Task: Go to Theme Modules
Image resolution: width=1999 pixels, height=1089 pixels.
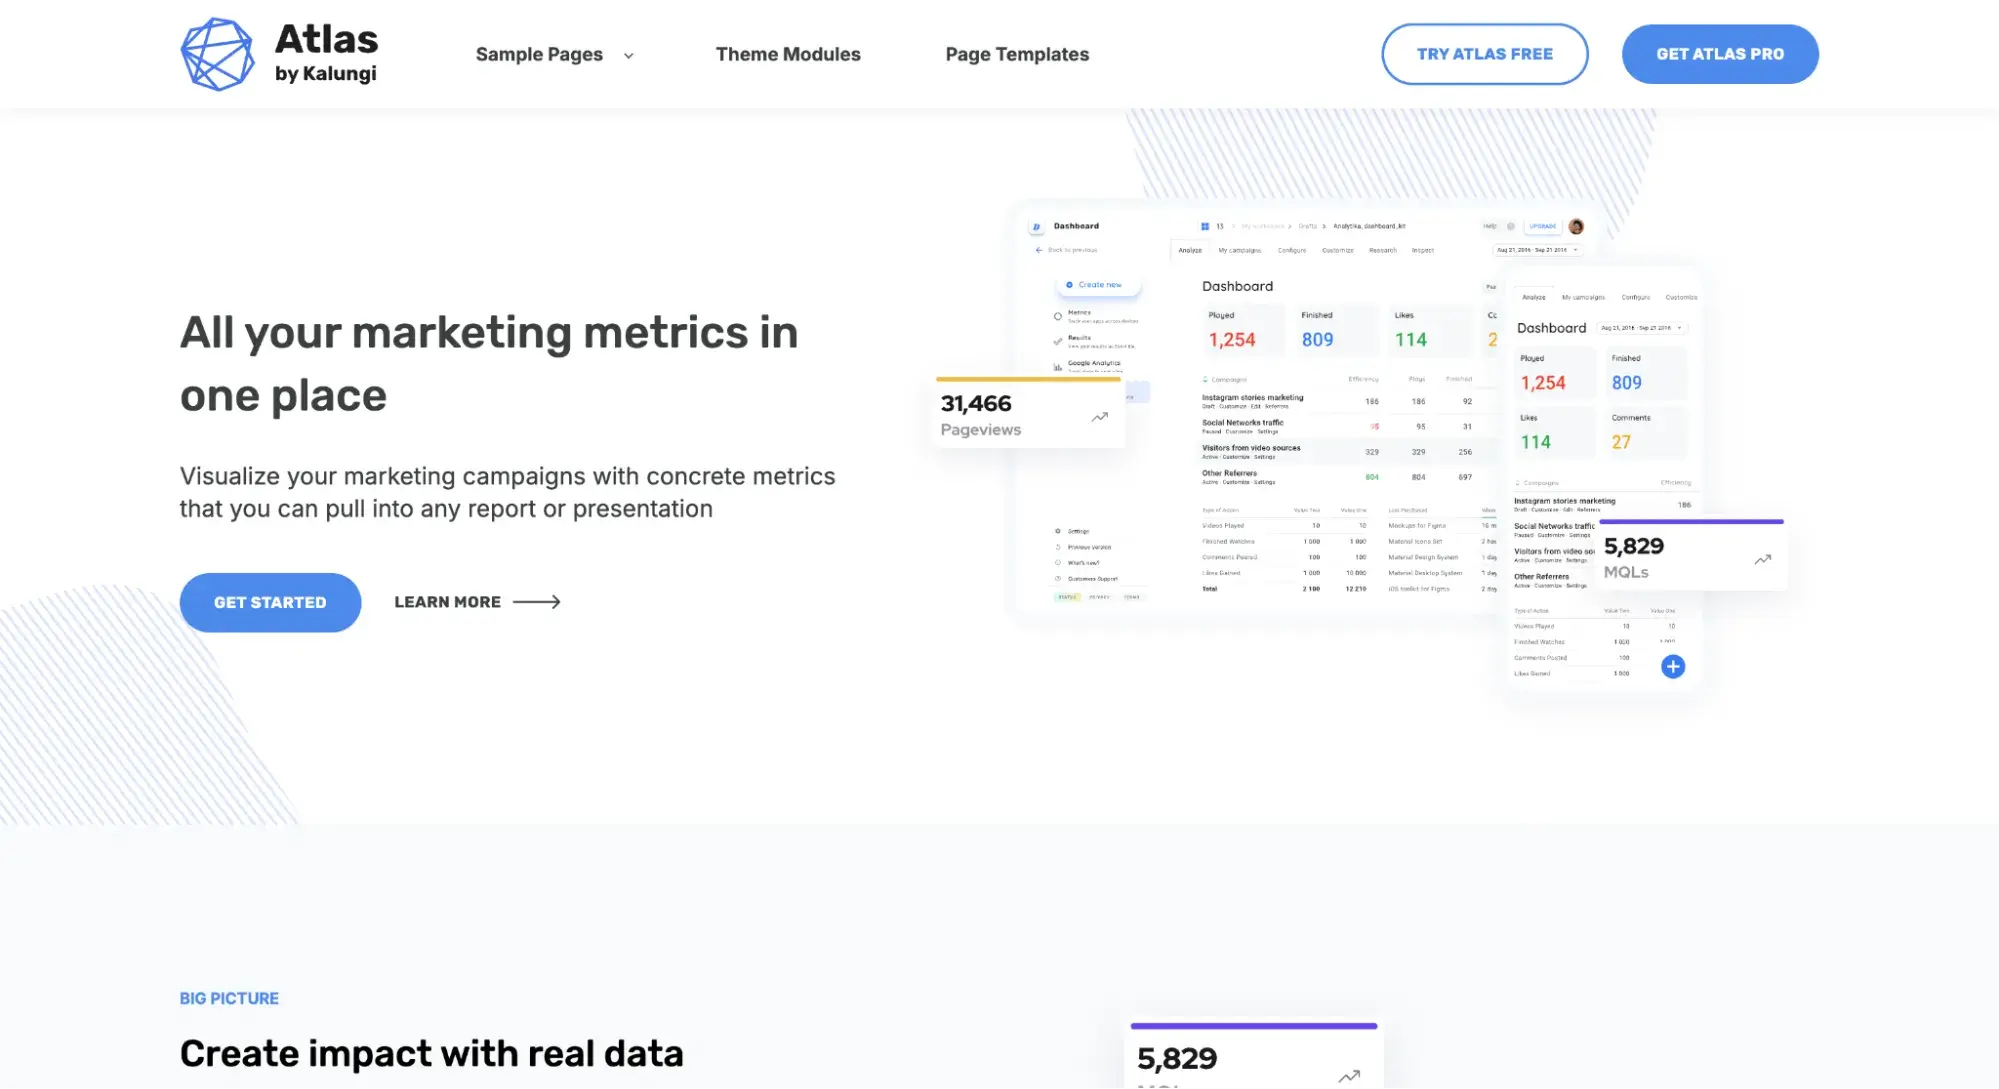Action: (787, 55)
